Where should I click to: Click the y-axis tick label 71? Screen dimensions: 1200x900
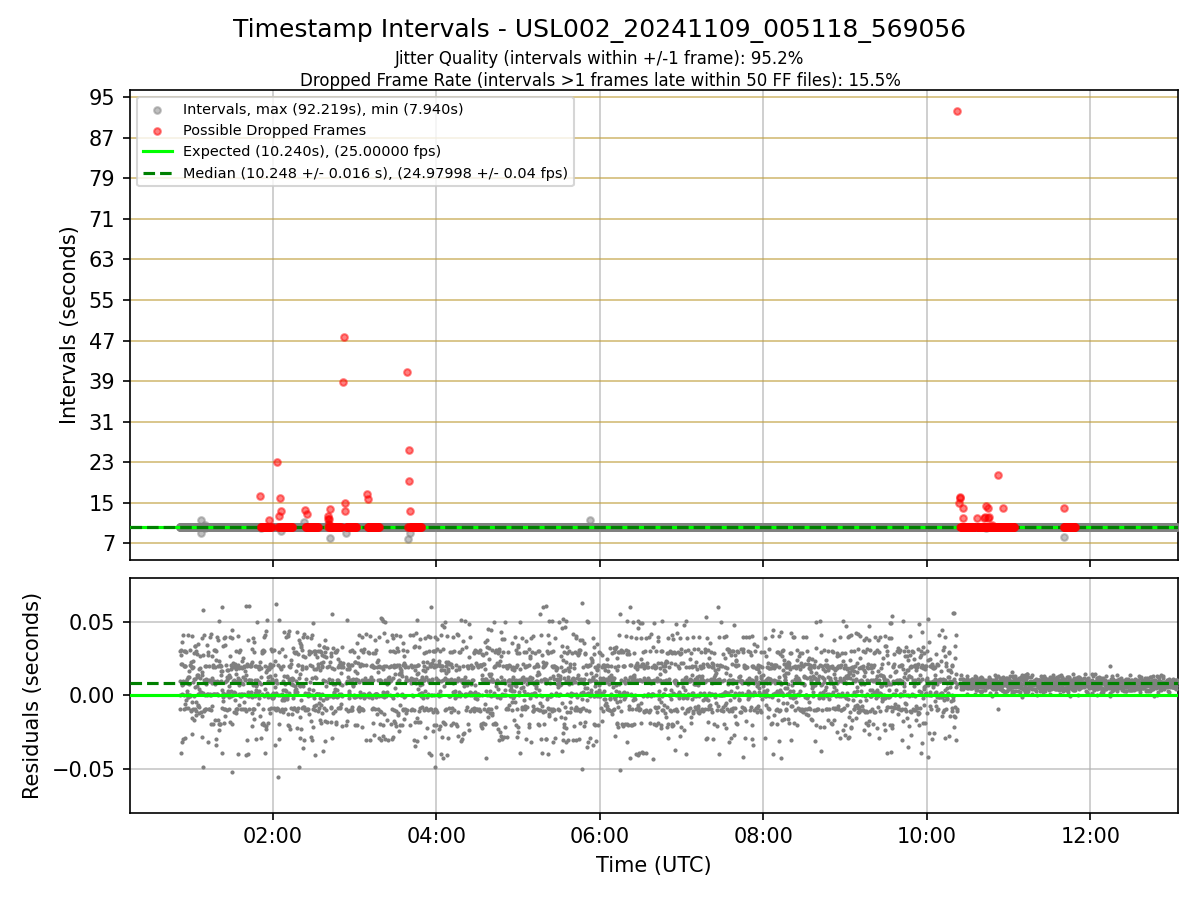pyautogui.click(x=101, y=219)
